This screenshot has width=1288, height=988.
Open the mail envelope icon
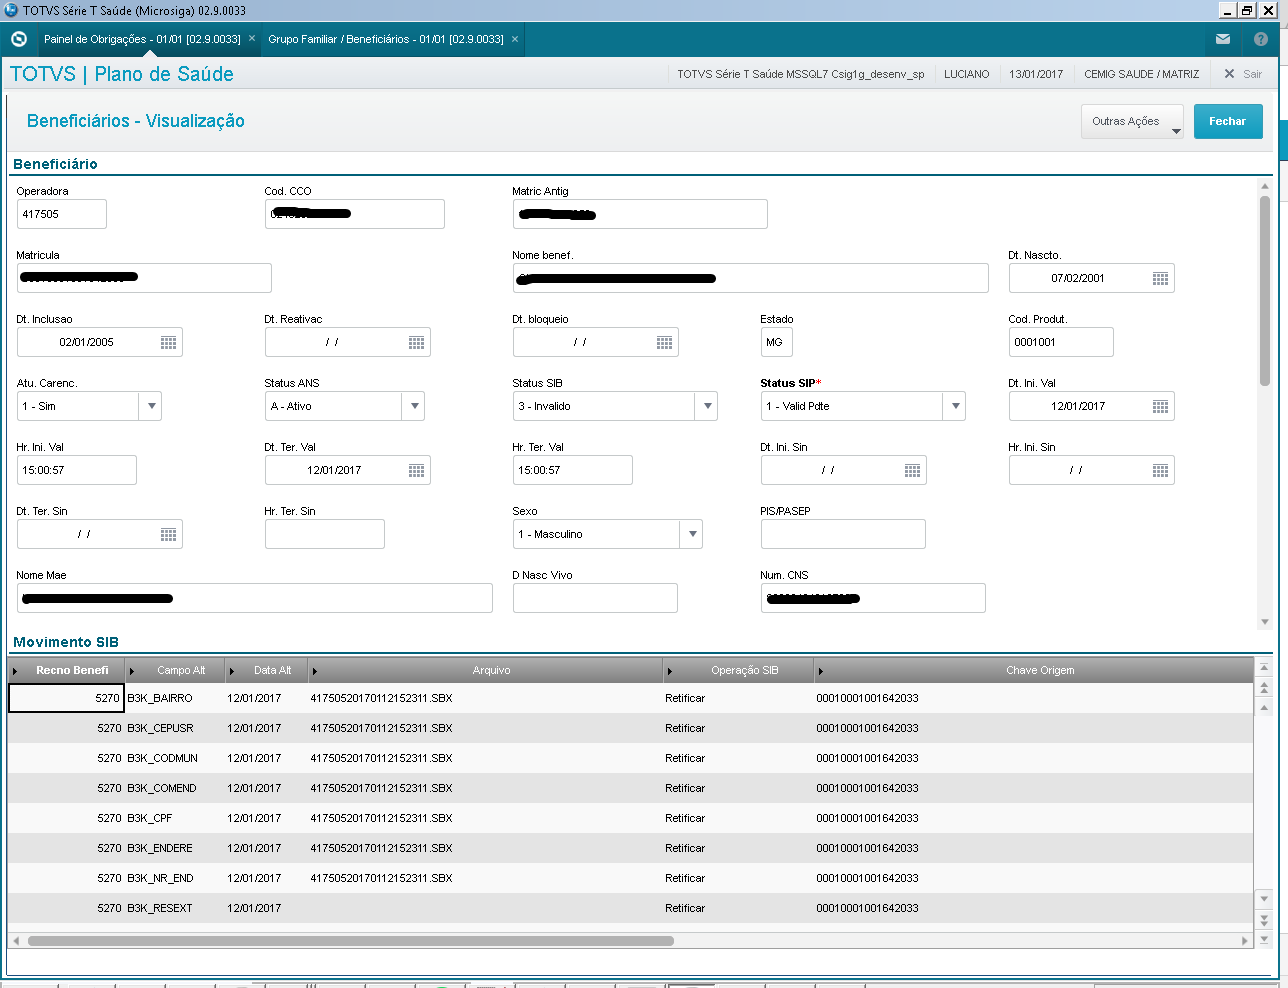click(x=1223, y=39)
